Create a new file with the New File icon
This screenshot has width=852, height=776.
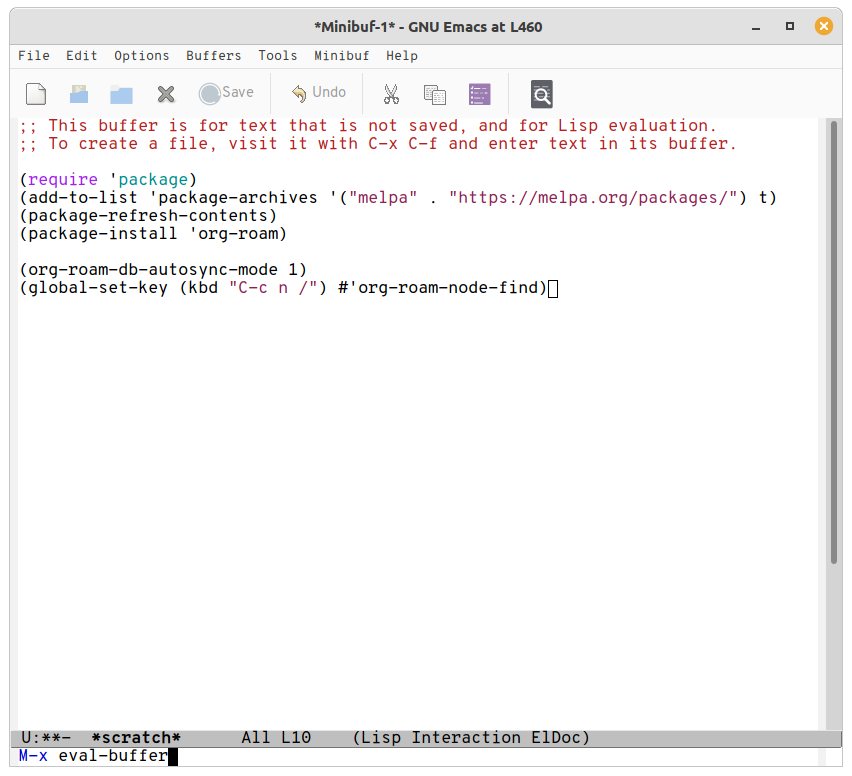pyautogui.click(x=35, y=93)
